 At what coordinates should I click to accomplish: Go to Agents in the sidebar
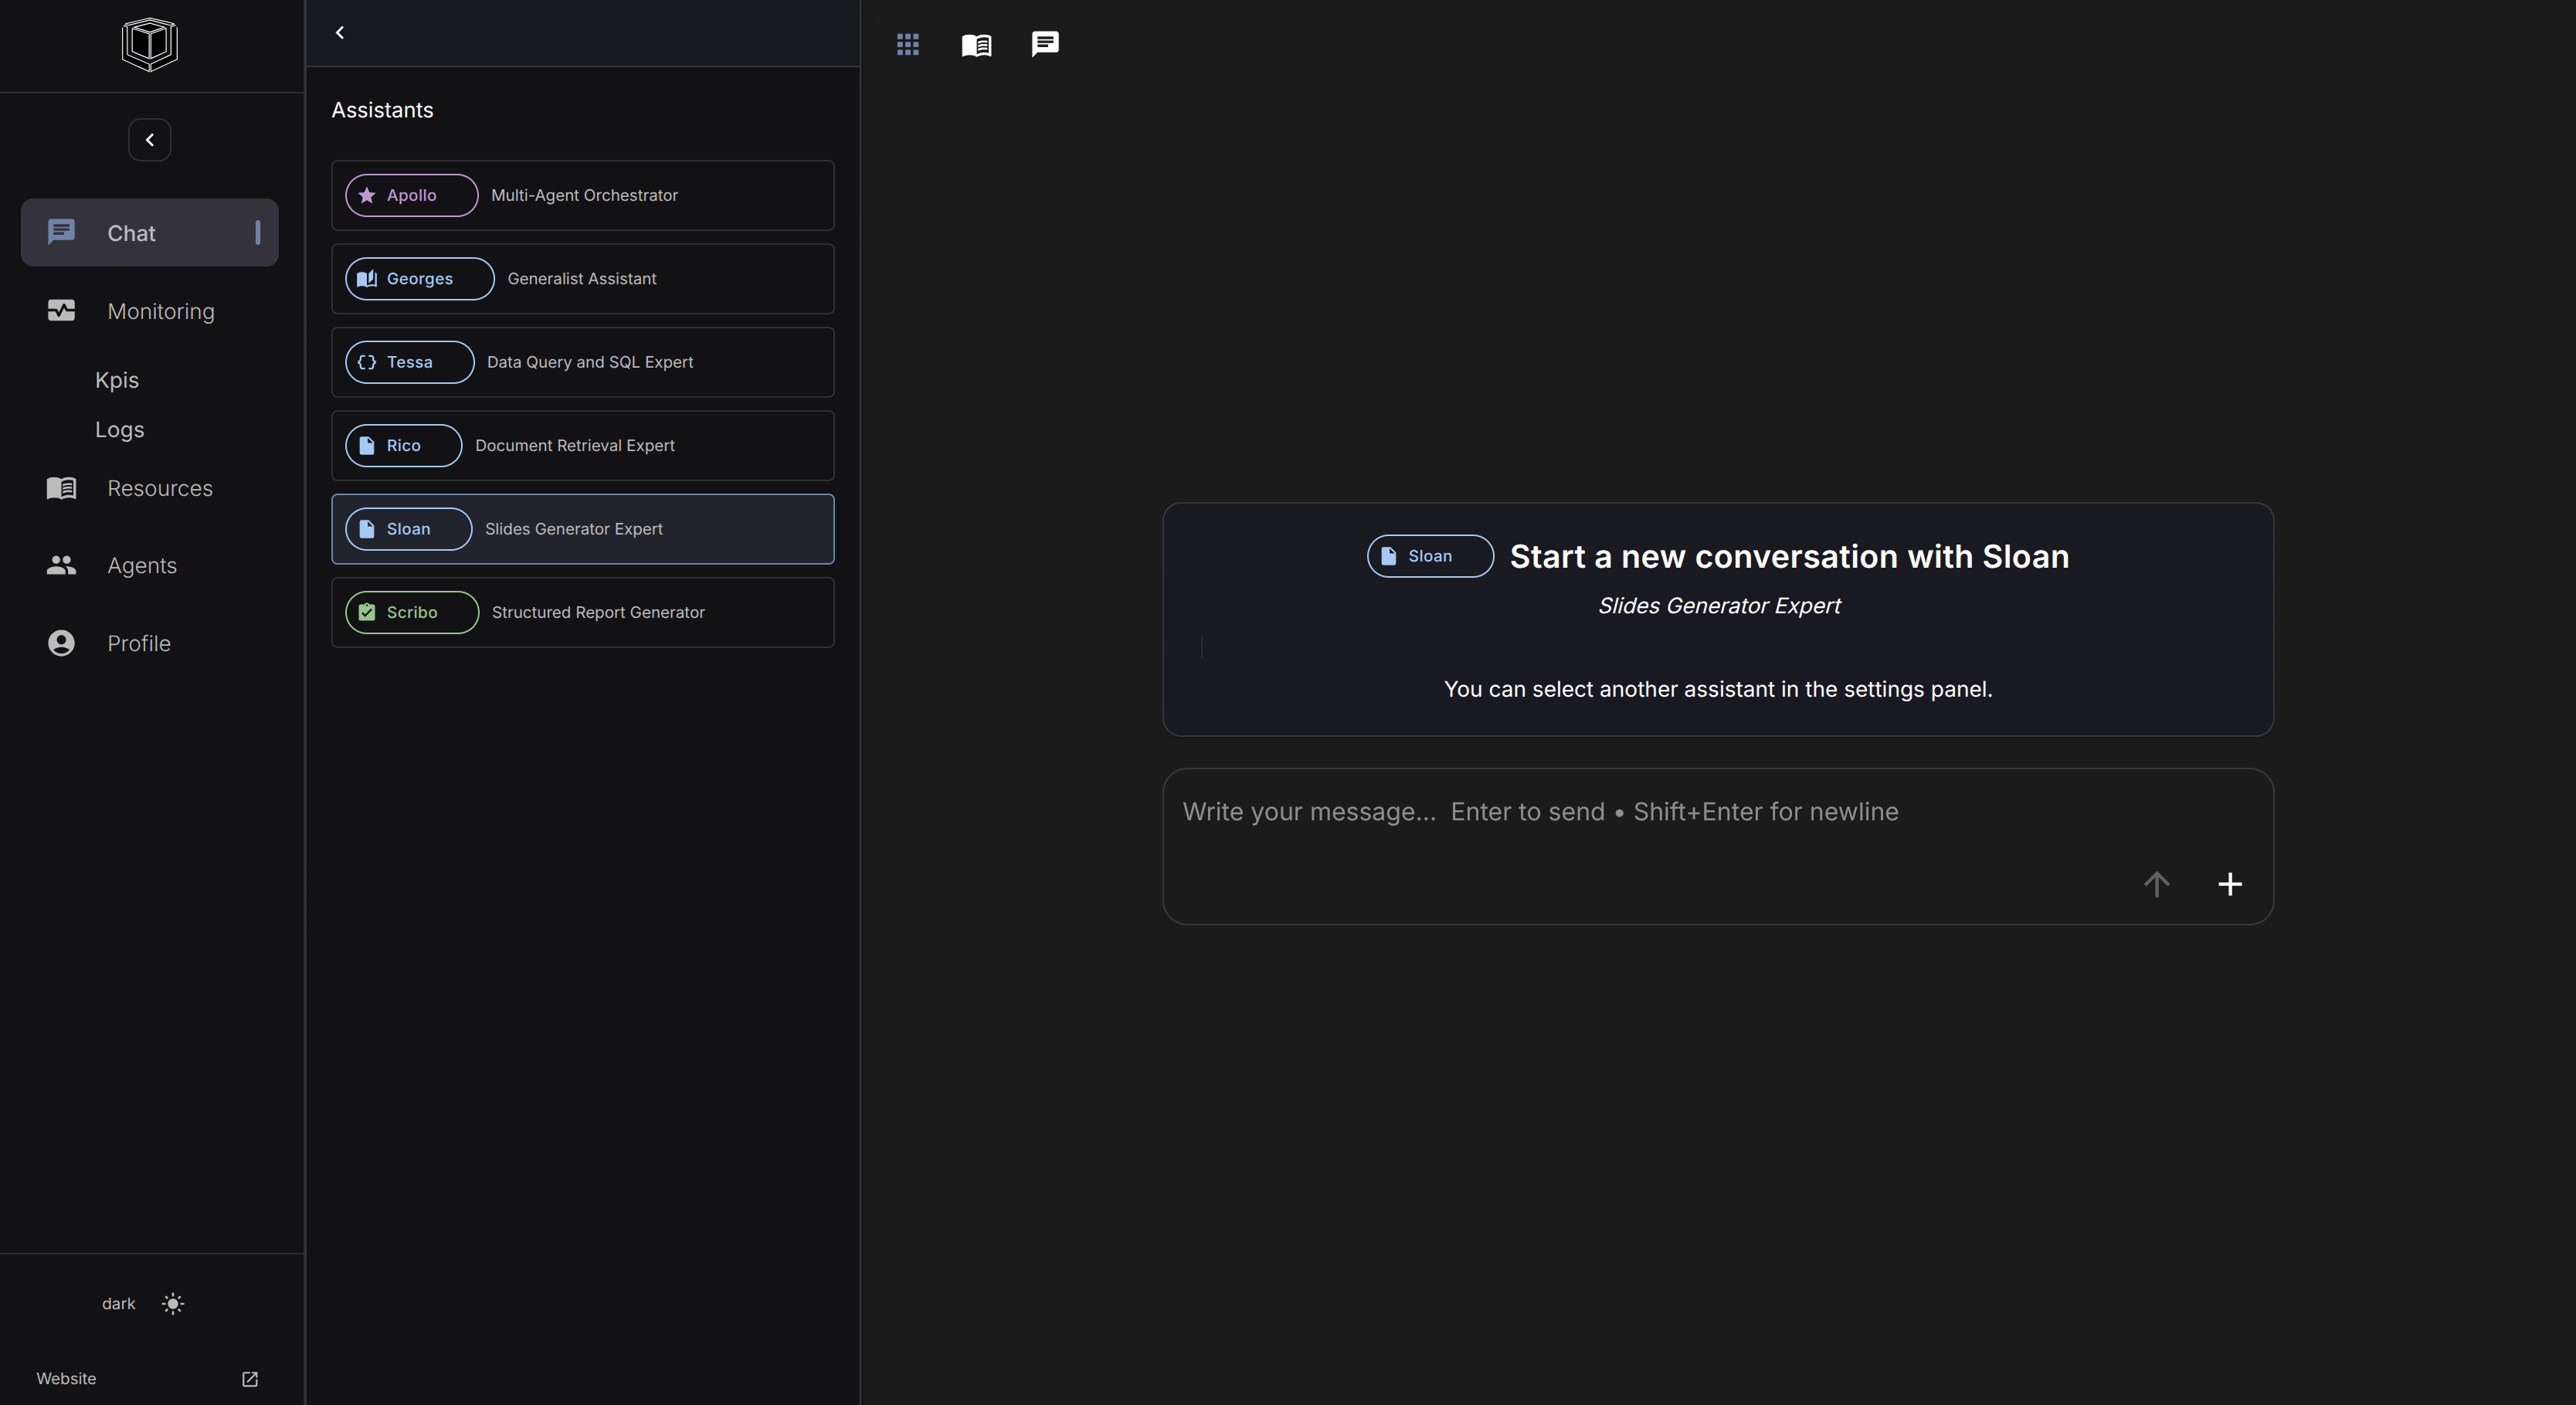(142, 565)
